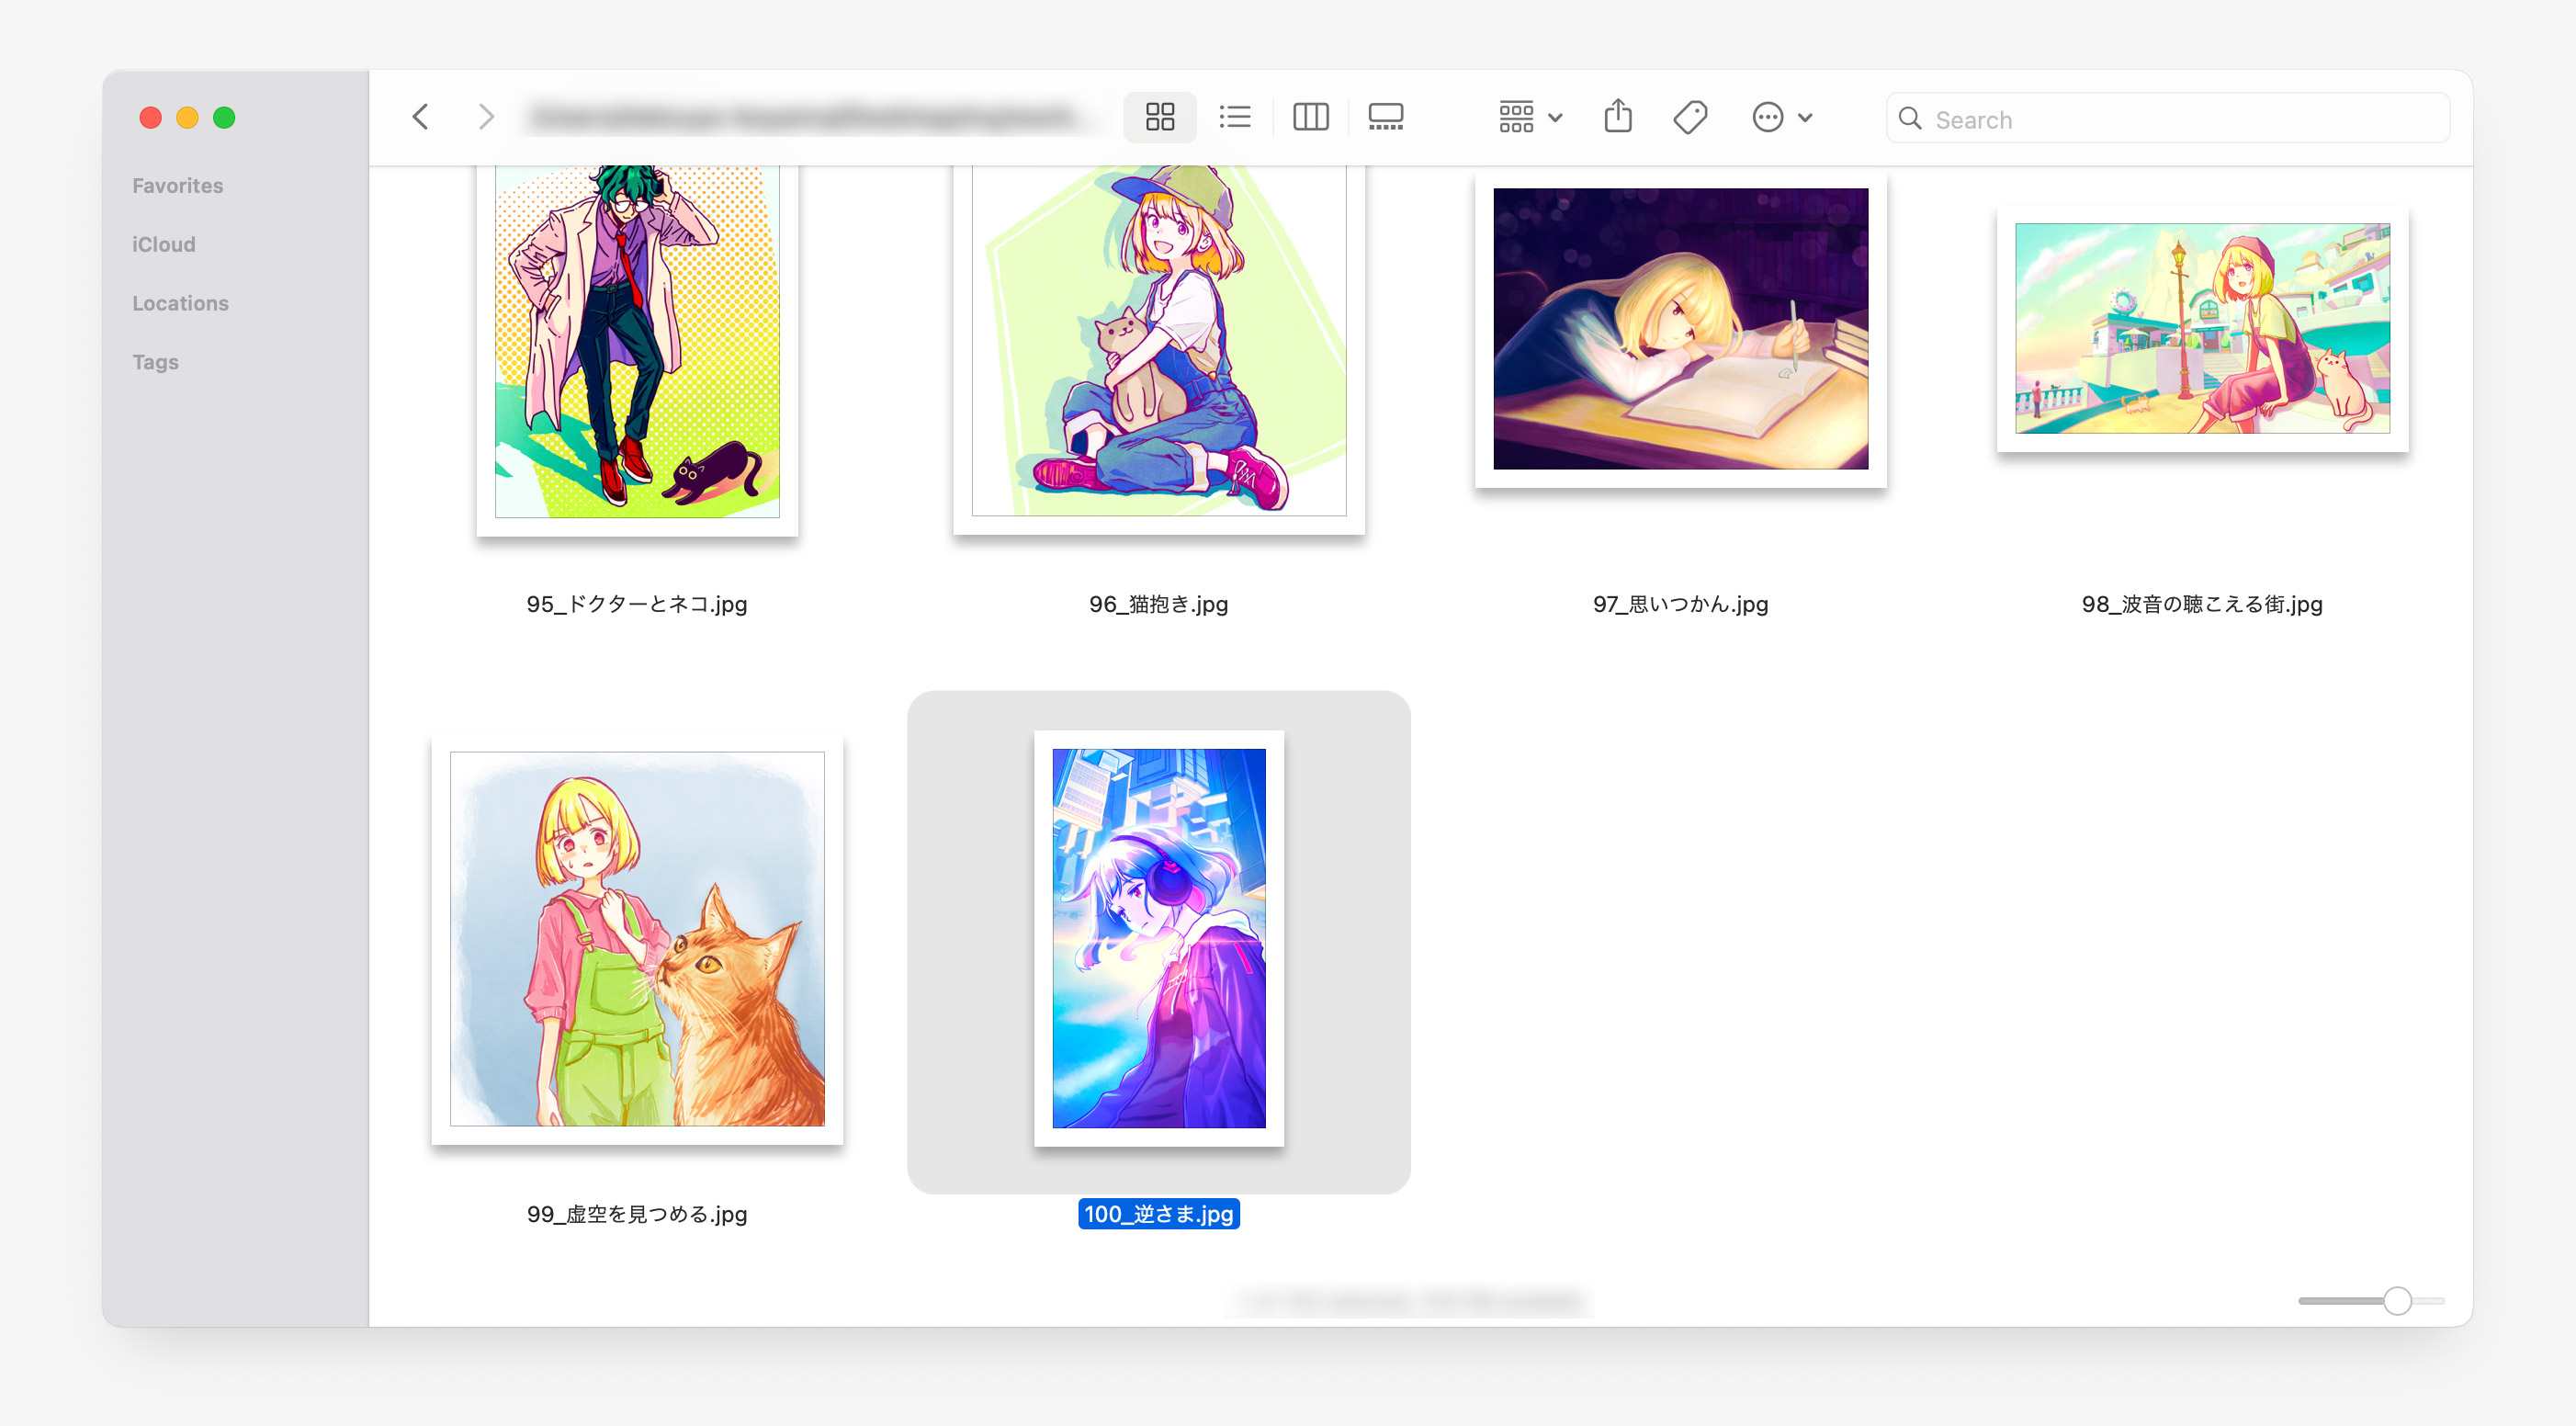Viewport: 2576px width, 1426px height.
Task: Click the Tags sidebar heading
Action: (155, 362)
